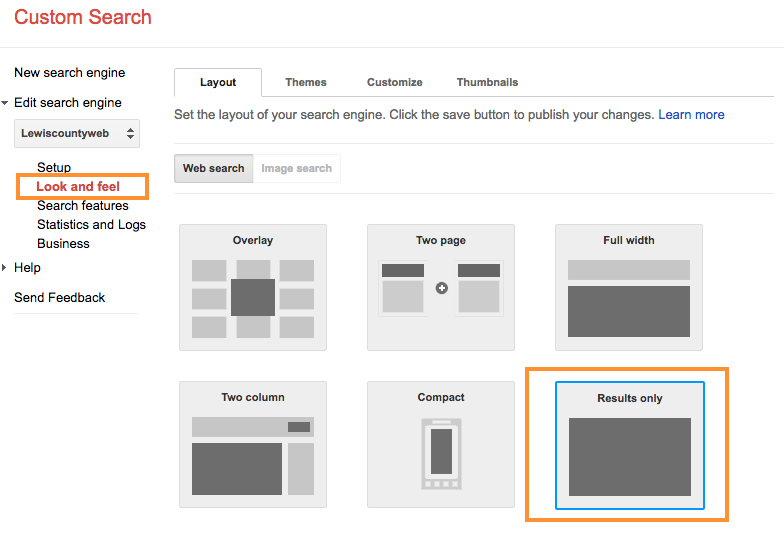Switch to the Layout tab
Image resolution: width=784 pixels, height=537 pixels.
click(x=218, y=82)
